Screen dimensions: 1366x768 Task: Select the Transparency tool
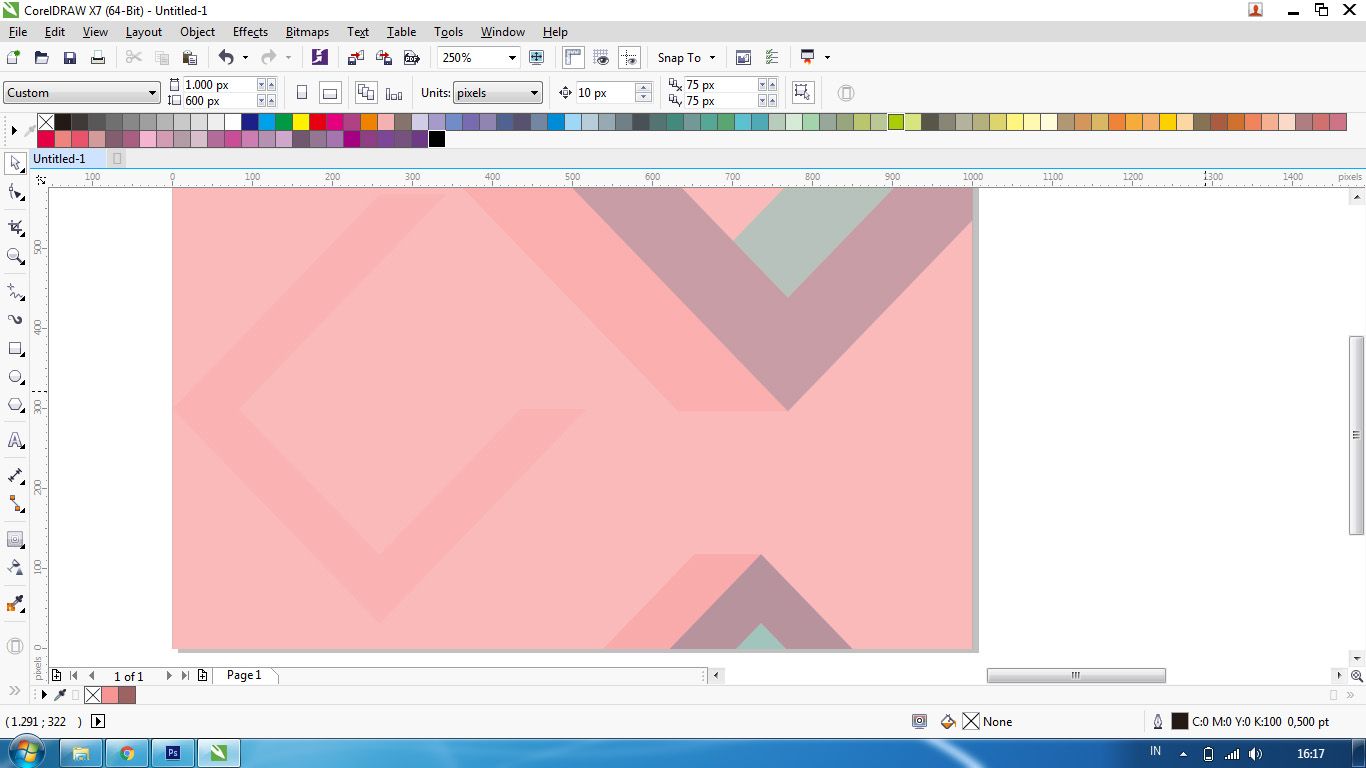tap(15, 567)
